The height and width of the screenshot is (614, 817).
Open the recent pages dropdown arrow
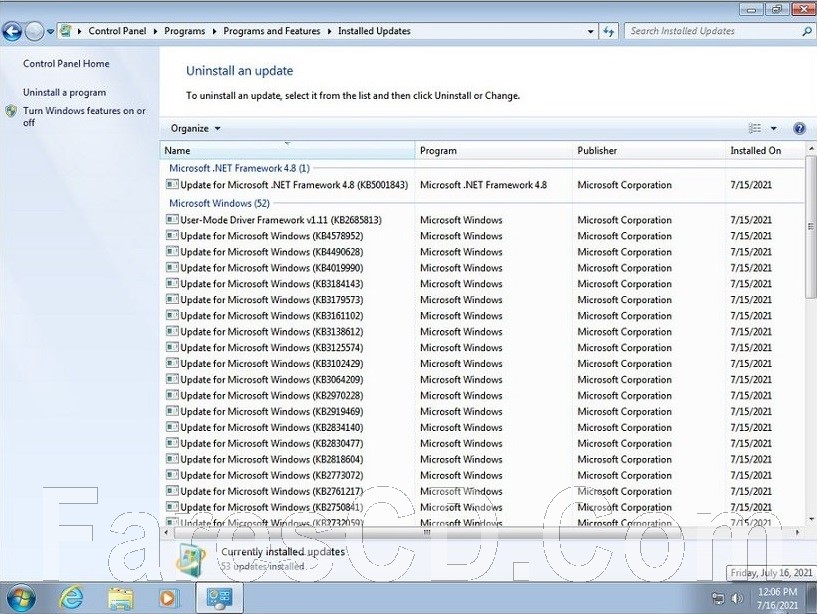pos(51,32)
